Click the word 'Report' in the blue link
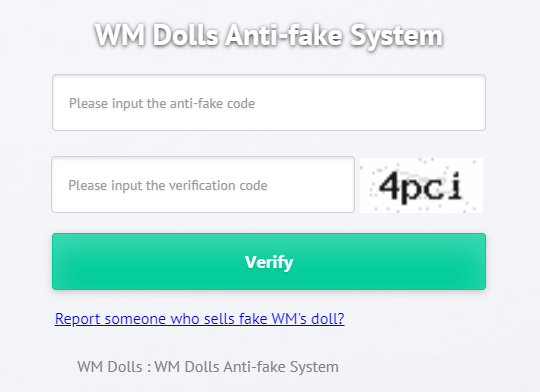Image resolution: width=540 pixels, height=392 pixels. click(x=77, y=319)
